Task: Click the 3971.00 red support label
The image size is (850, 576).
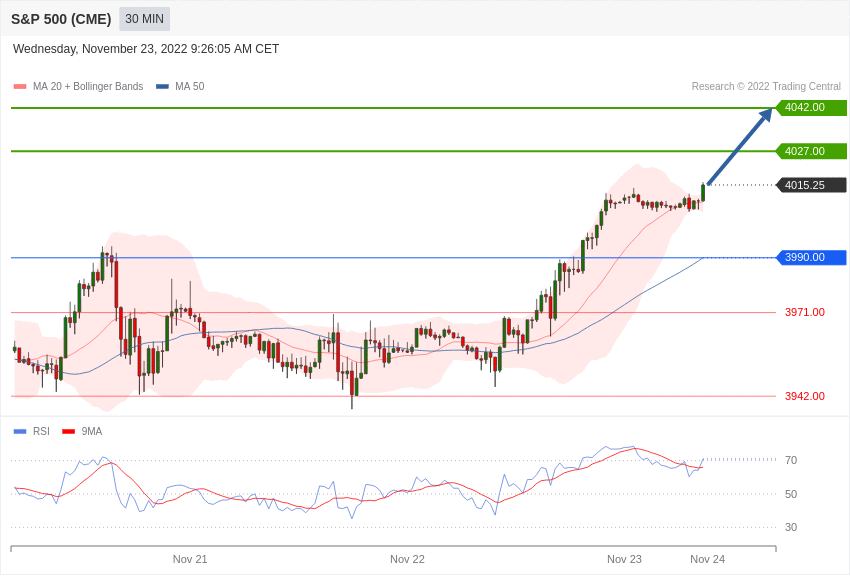Action: click(x=805, y=312)
